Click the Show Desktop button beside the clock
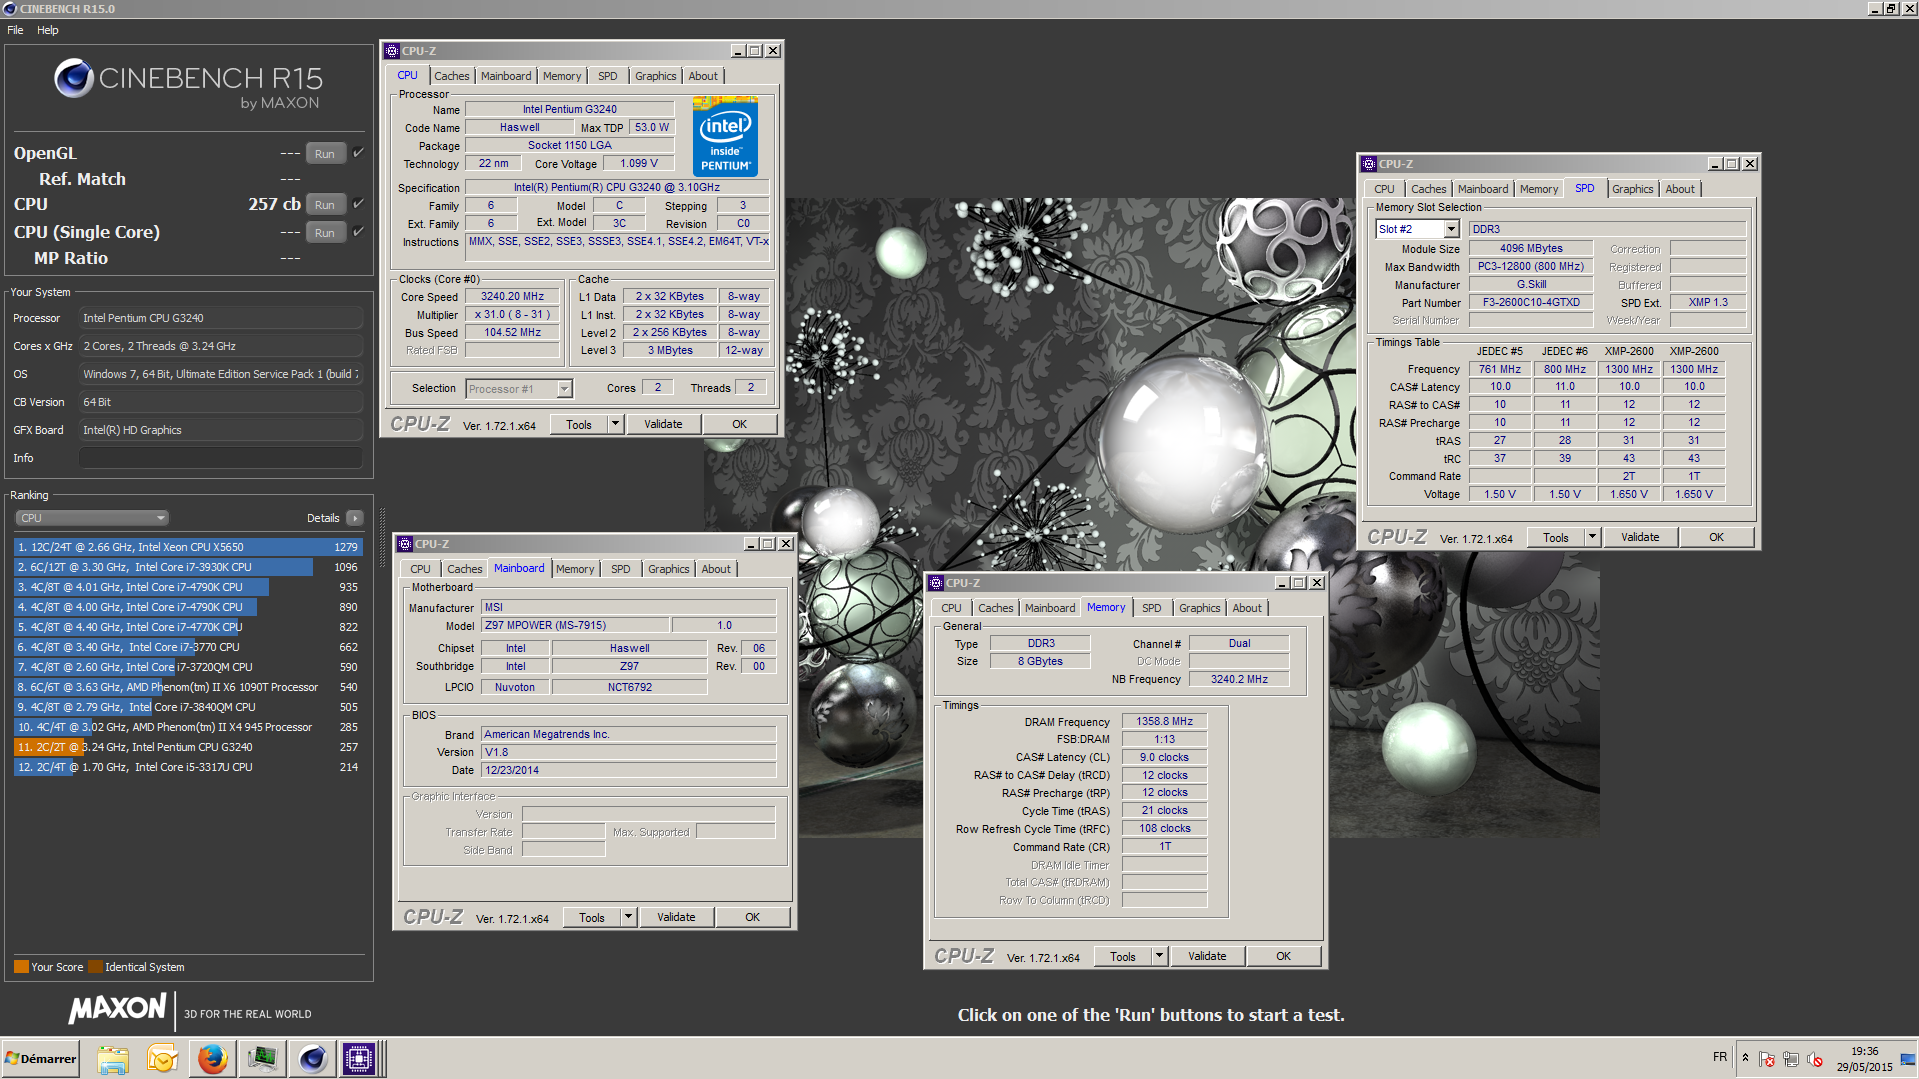The width and height of the screenshot is (1919, 1079). (1909, 1059)
